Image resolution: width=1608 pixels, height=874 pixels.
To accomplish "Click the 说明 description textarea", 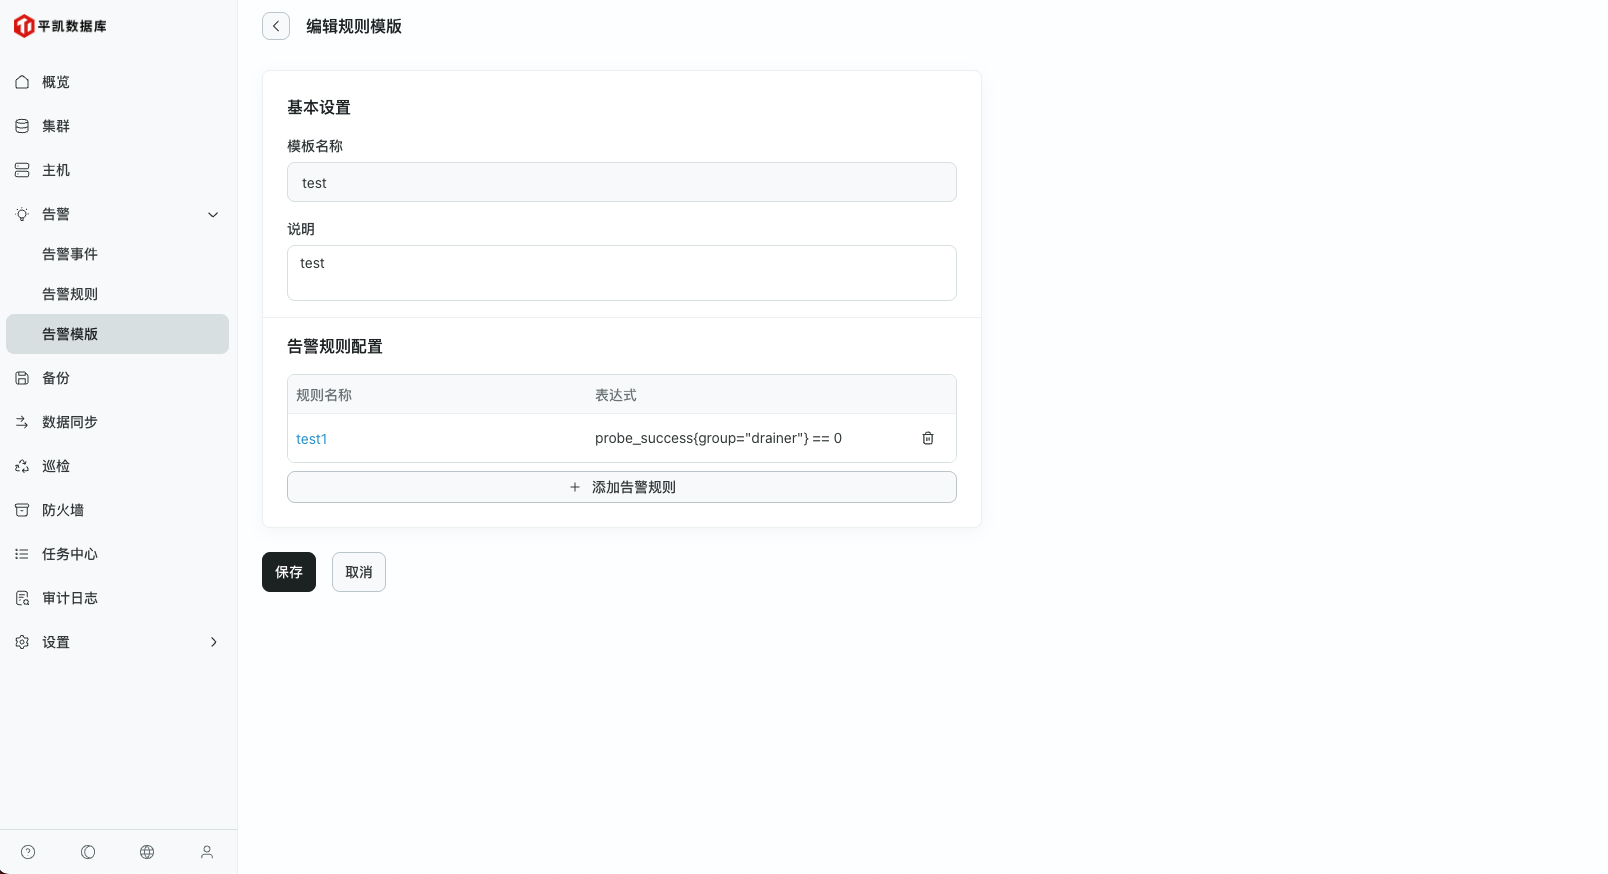I will 621,272.
